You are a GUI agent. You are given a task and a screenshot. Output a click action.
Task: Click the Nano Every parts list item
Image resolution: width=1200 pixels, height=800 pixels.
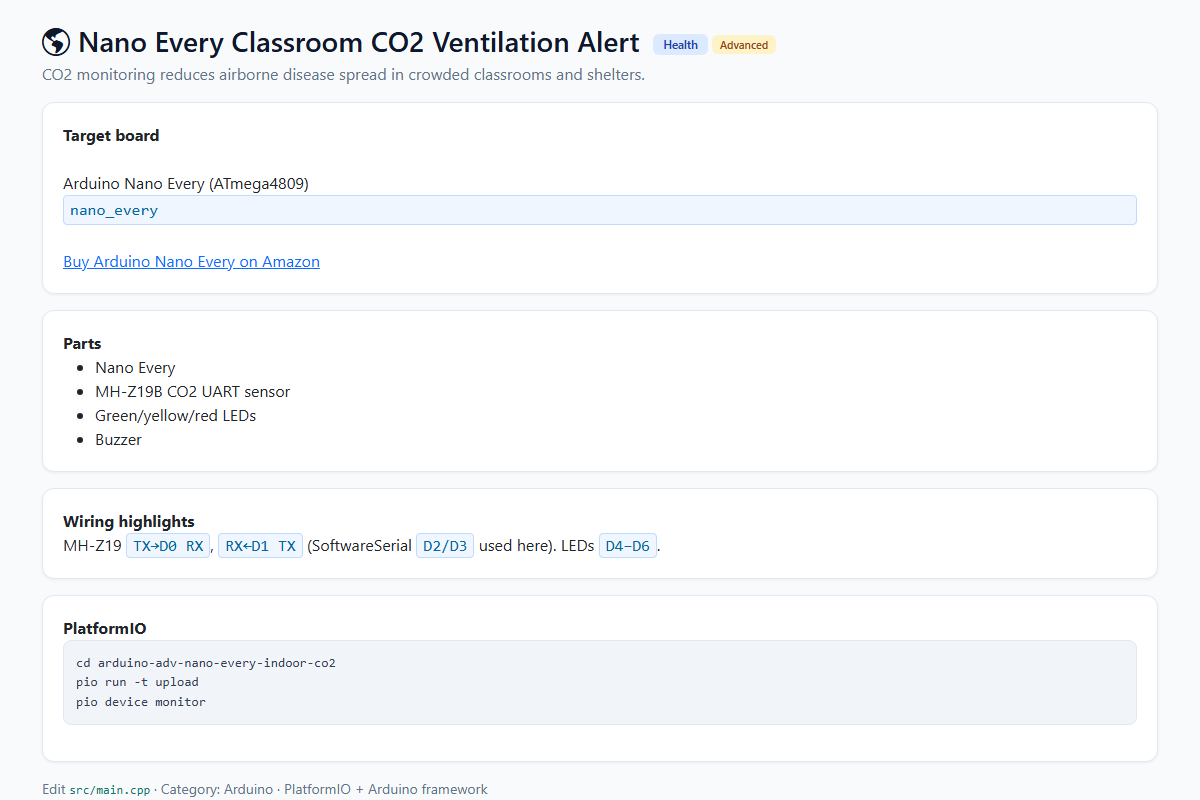point(135,368)
